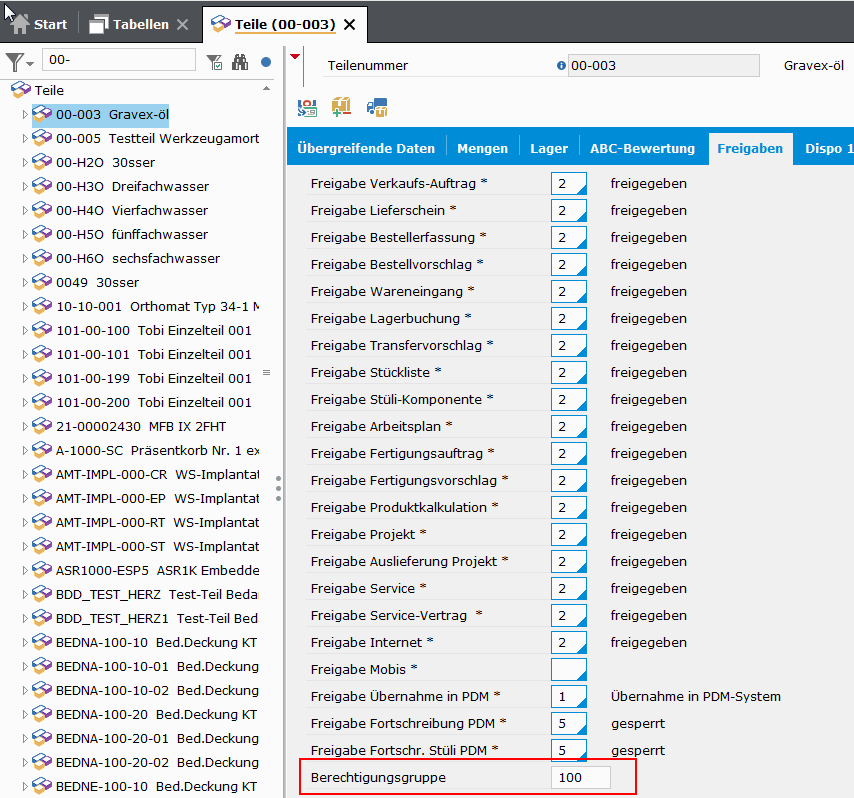Viewport: 854px width, 798px height.
Task: Click the part icon beside AMT-IMPL-000-EP
Action: pos(42,497)
